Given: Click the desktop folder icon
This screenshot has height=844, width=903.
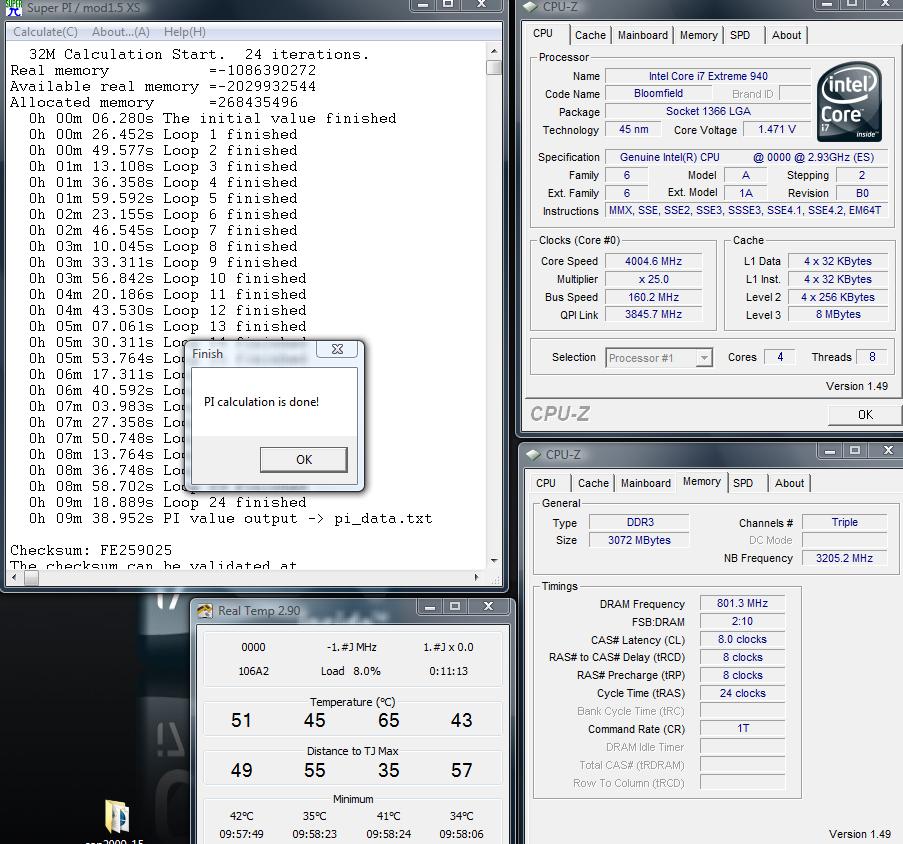Looking at the screenshot, I should click(117, 816).
